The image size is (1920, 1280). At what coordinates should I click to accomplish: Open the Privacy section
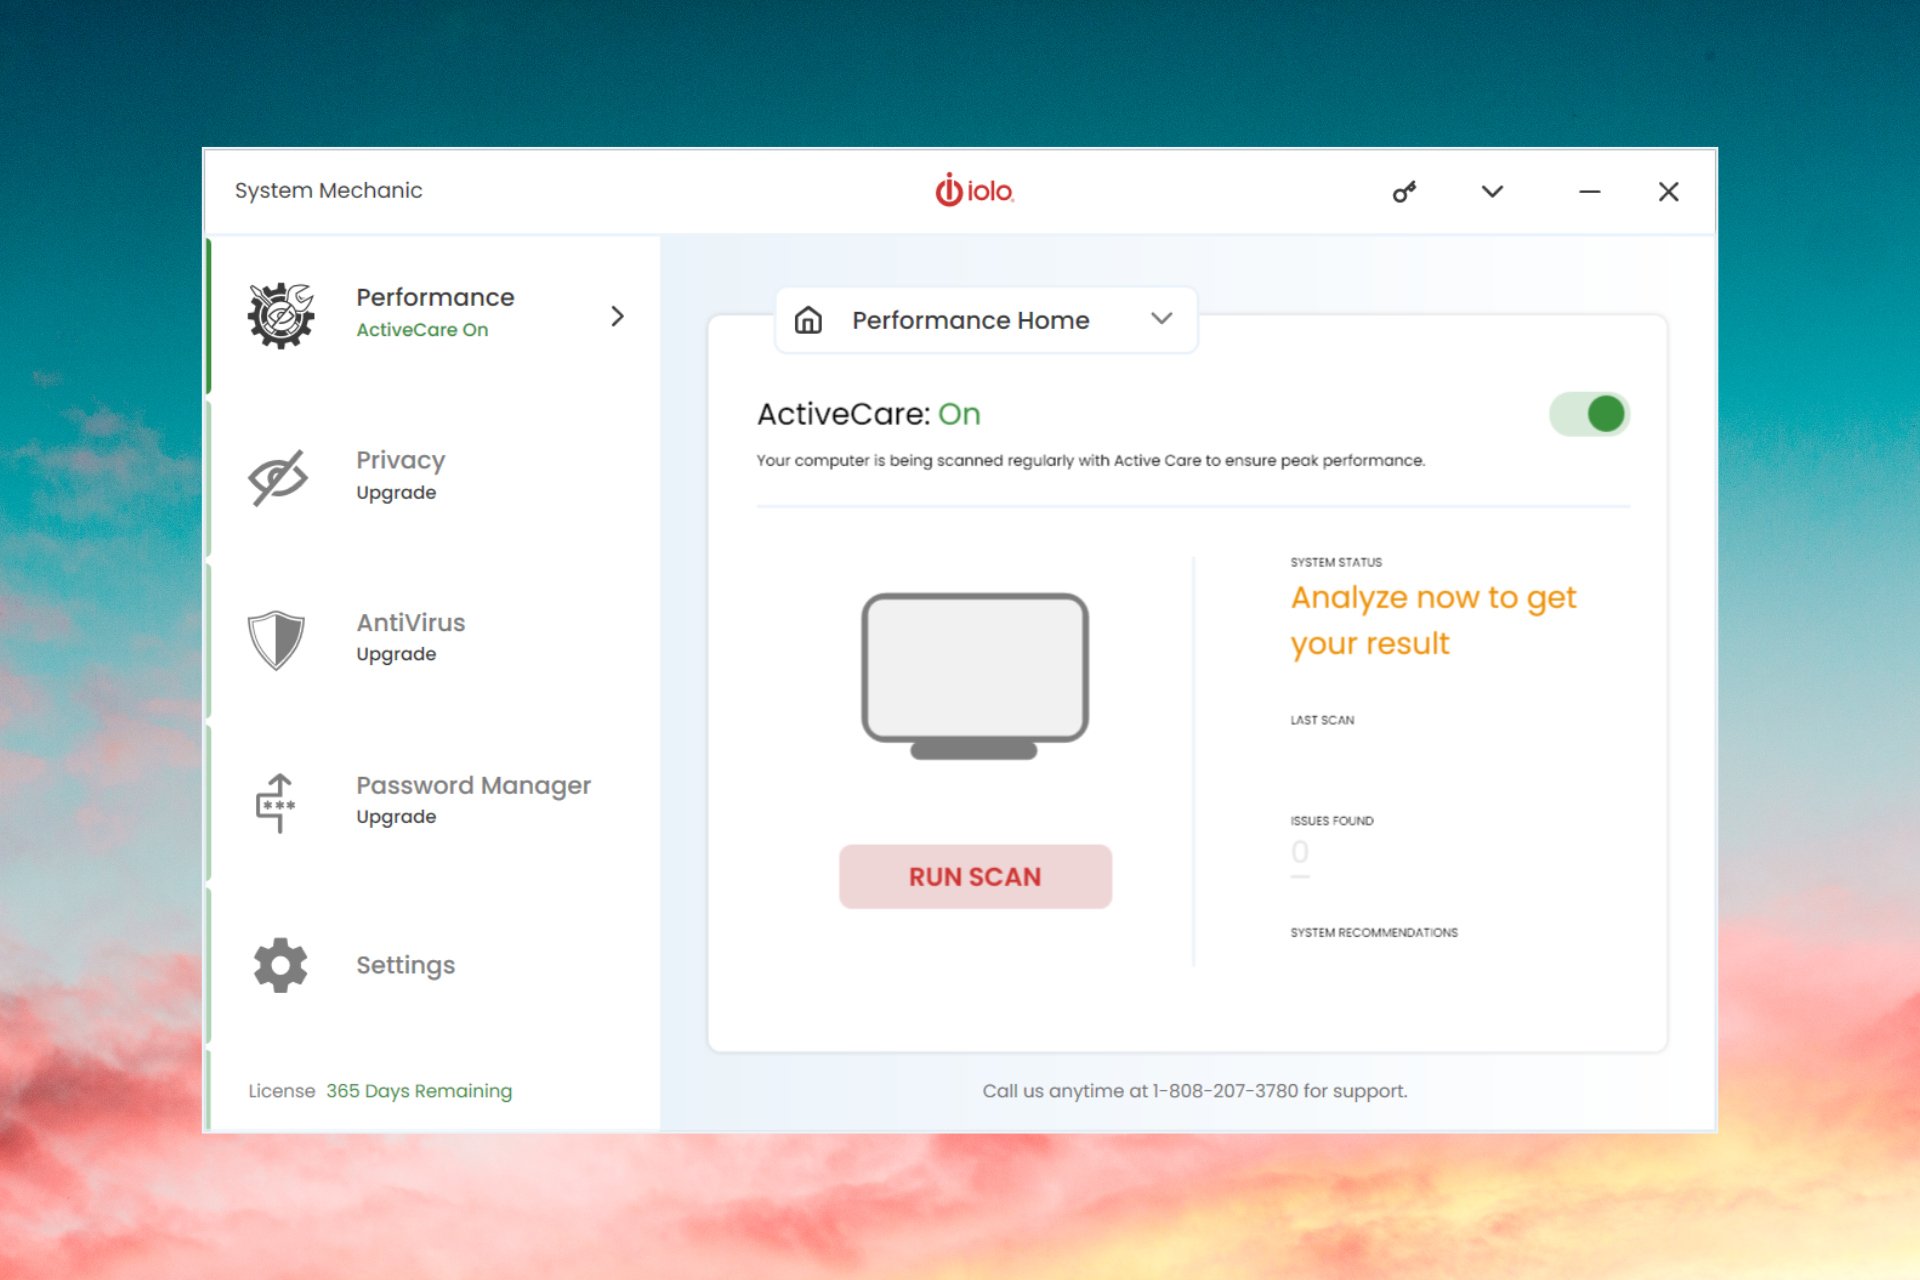tap(433, 477)
